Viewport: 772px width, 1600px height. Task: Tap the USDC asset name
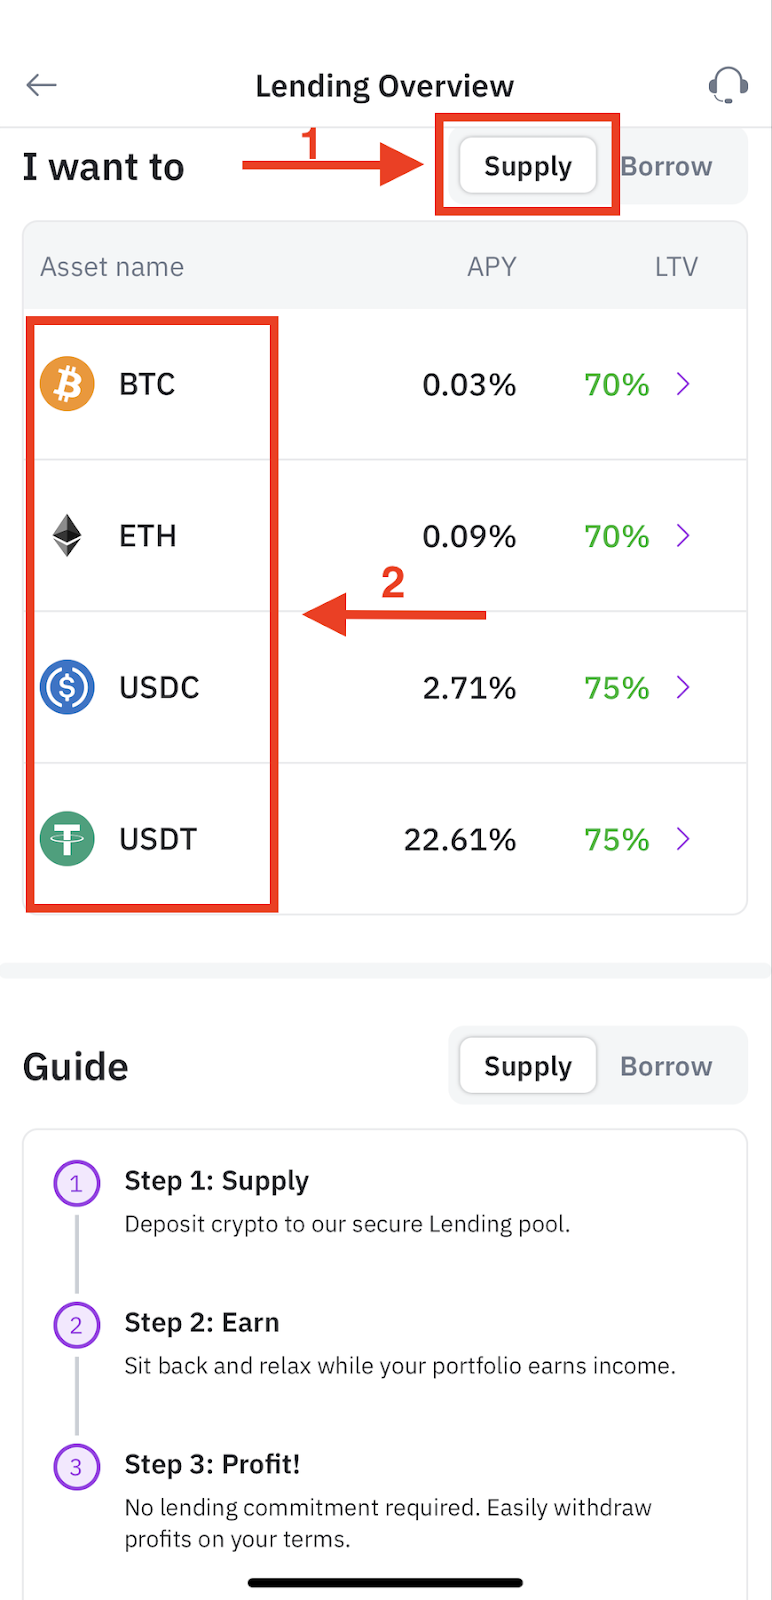coord(159,688)
